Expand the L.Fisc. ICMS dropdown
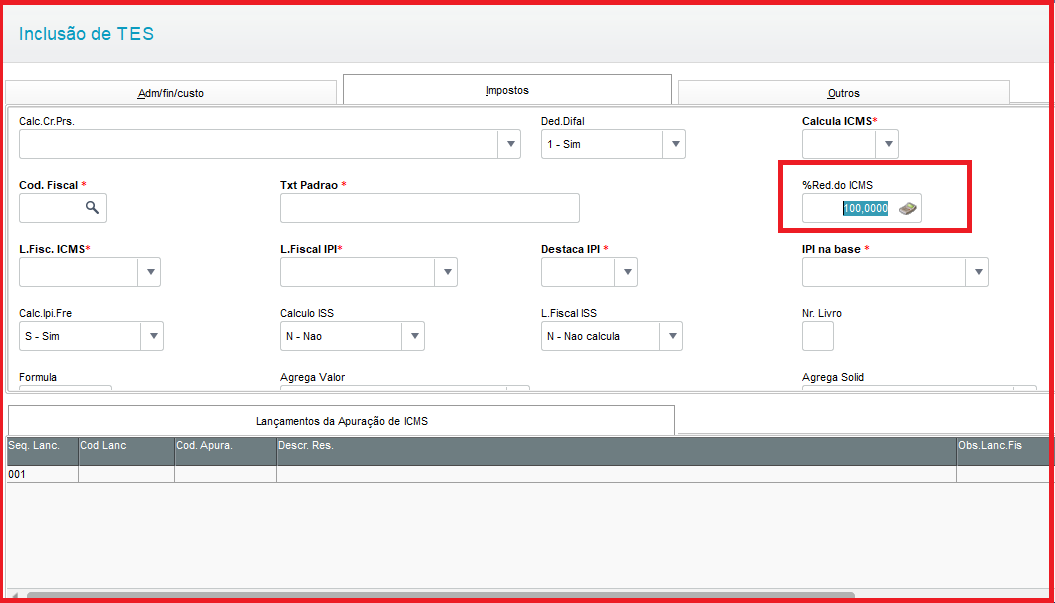The width and height of the screenshot is (1055, 603). tap(149, 272)
